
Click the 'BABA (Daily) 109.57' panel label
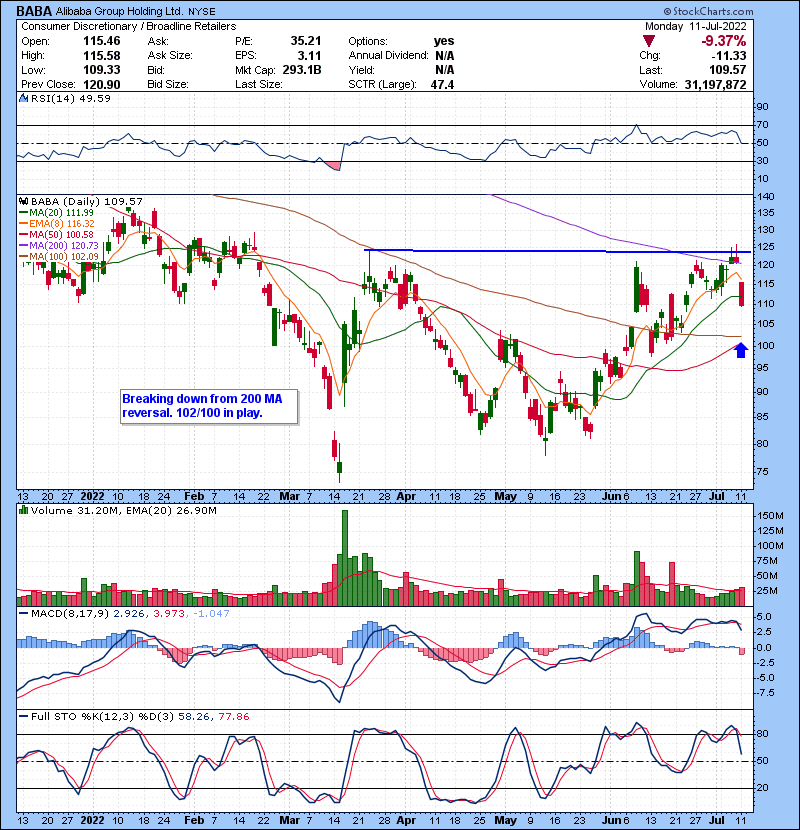[87, 202]
